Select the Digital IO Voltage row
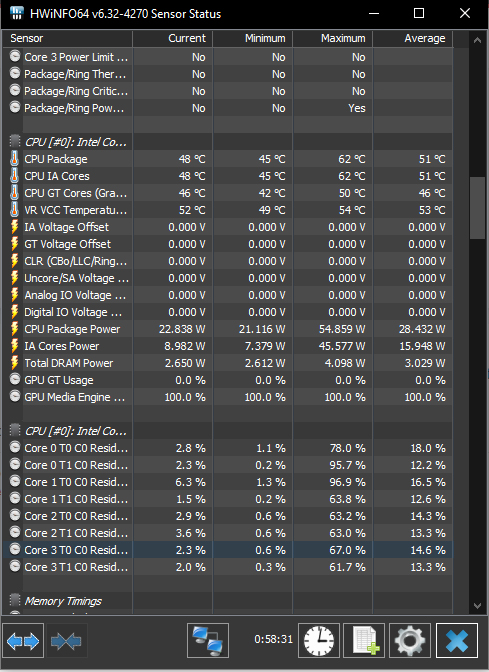Viewport: 489px width, 672px height. coord(228,312)
